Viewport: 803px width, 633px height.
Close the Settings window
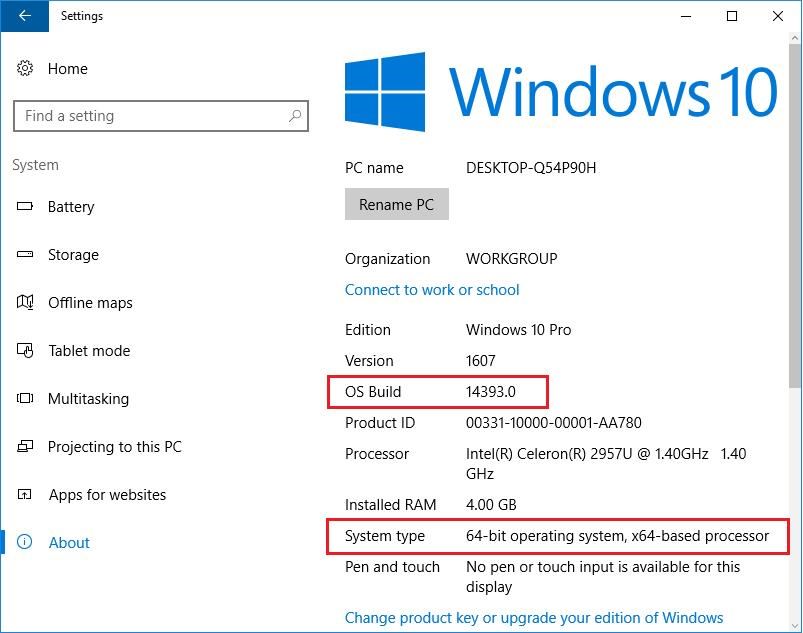pyautogui.click(x=778, y=16)
